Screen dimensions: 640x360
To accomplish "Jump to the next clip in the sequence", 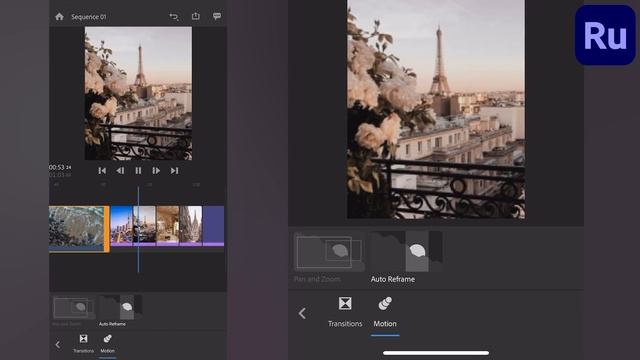I will (174, 171).
